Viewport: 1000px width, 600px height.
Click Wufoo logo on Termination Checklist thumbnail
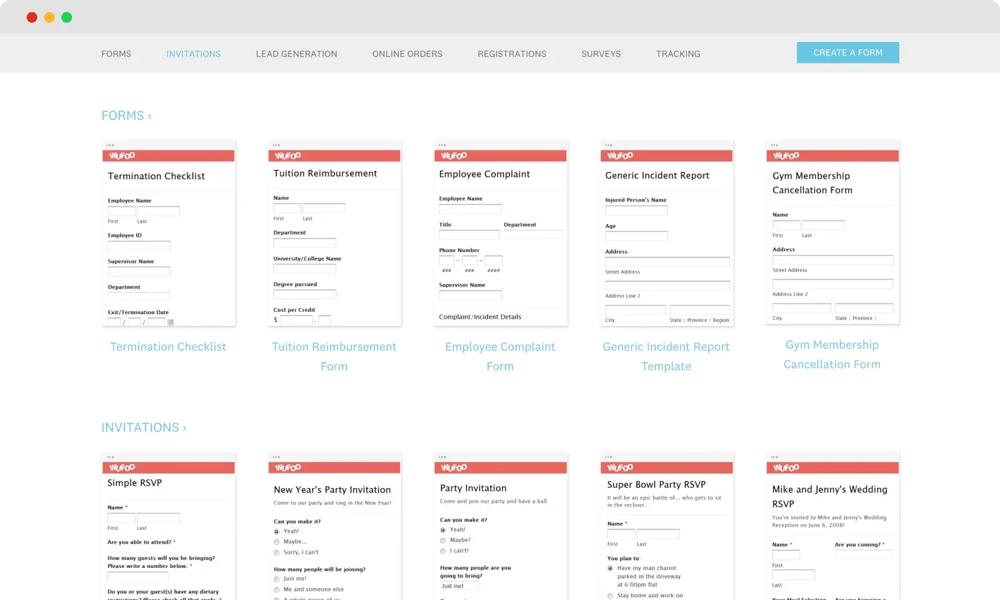pos(122,156)
